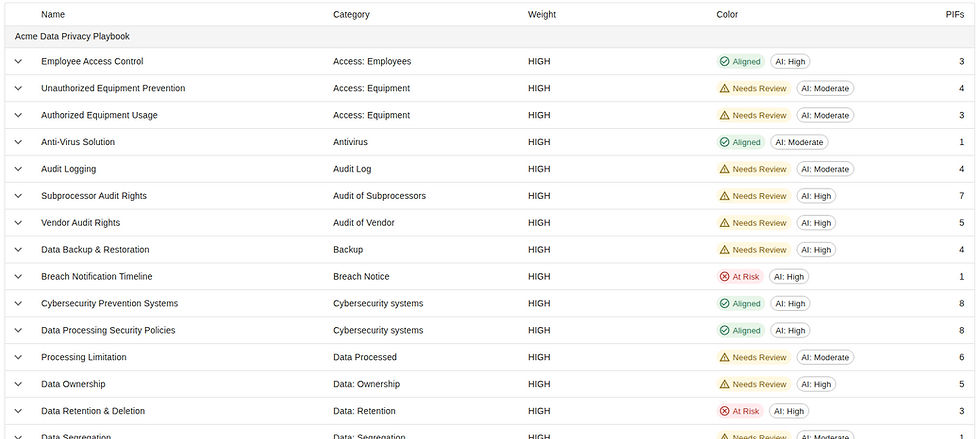Expand the Data Ownership row
Viewport: 980px width, 439px height.
click(x=18, y=384)
